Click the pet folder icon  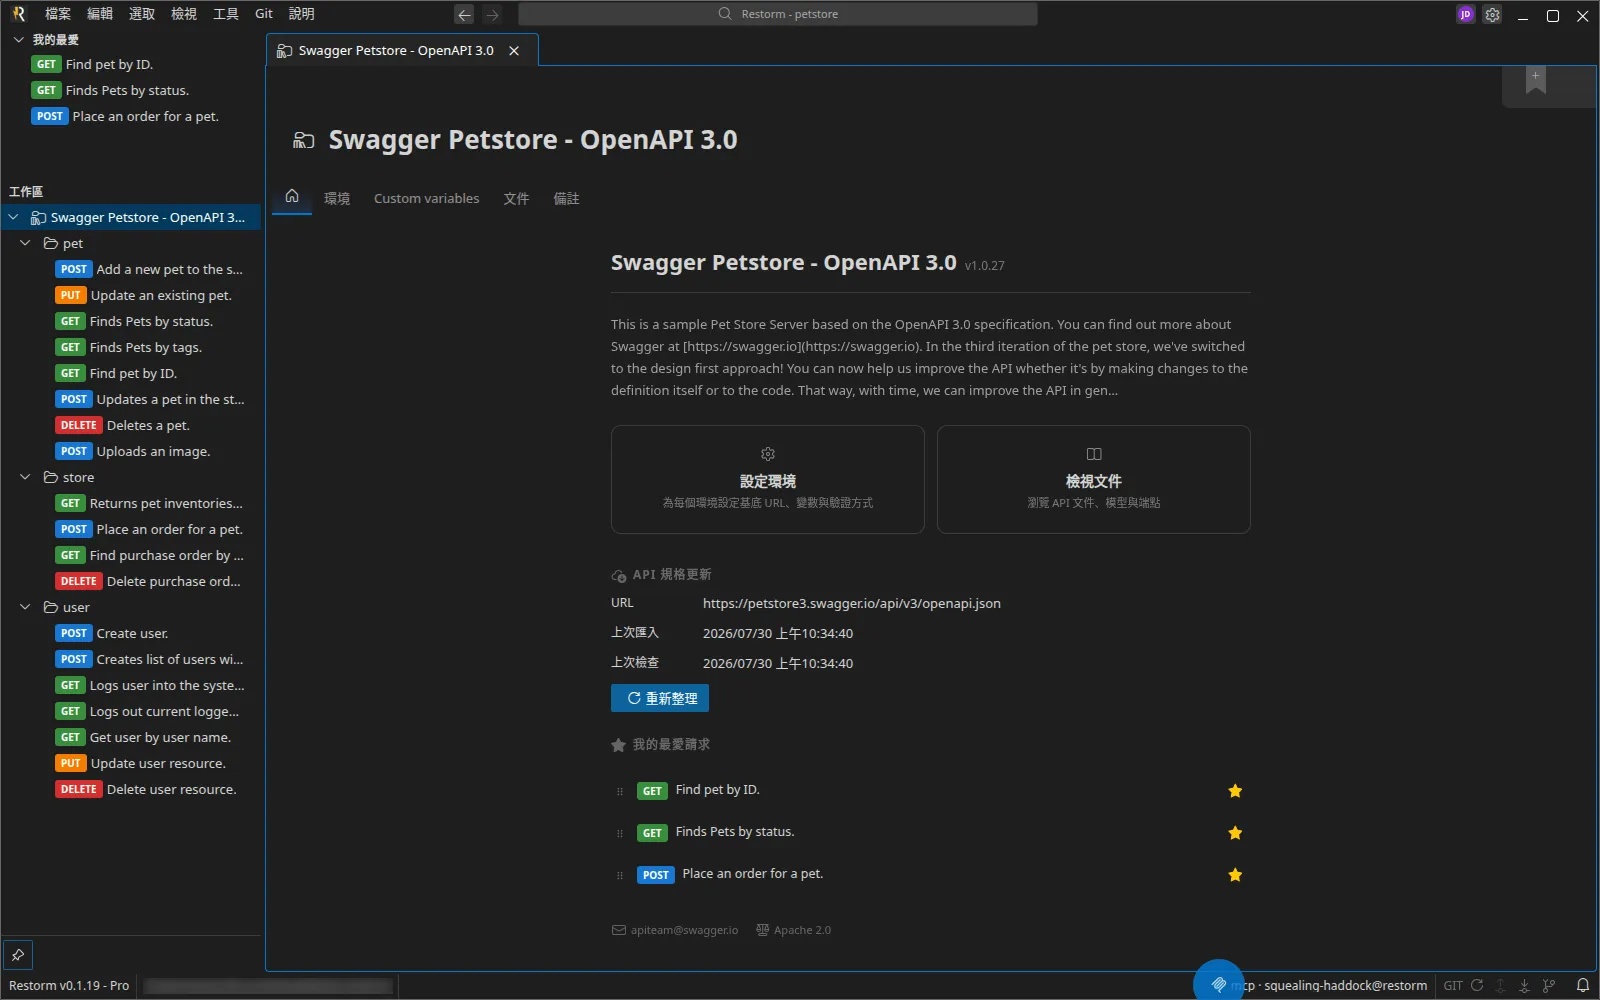click(50, 243)
